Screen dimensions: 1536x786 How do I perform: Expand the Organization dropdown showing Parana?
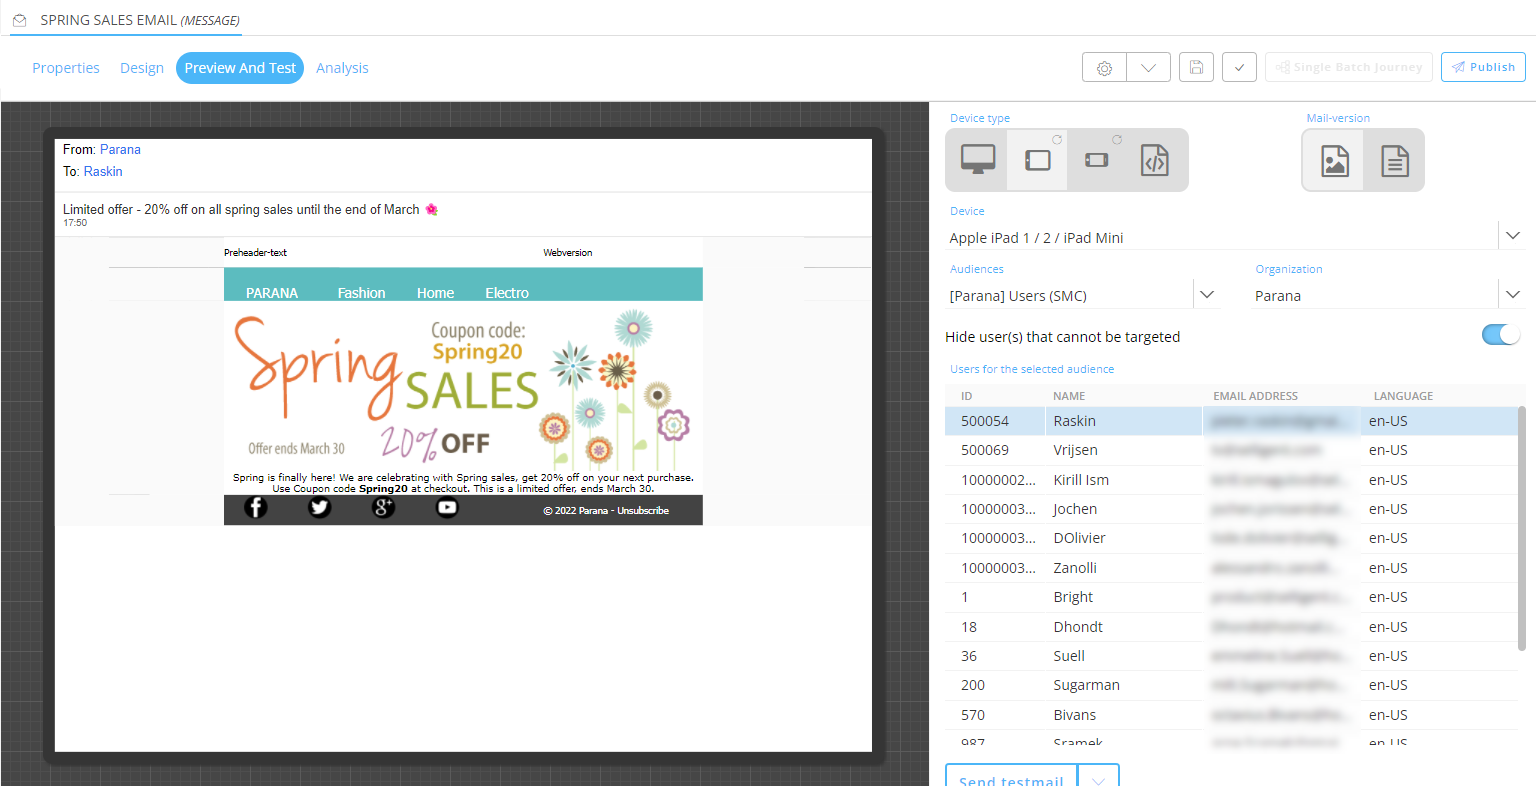(1512, 295)
